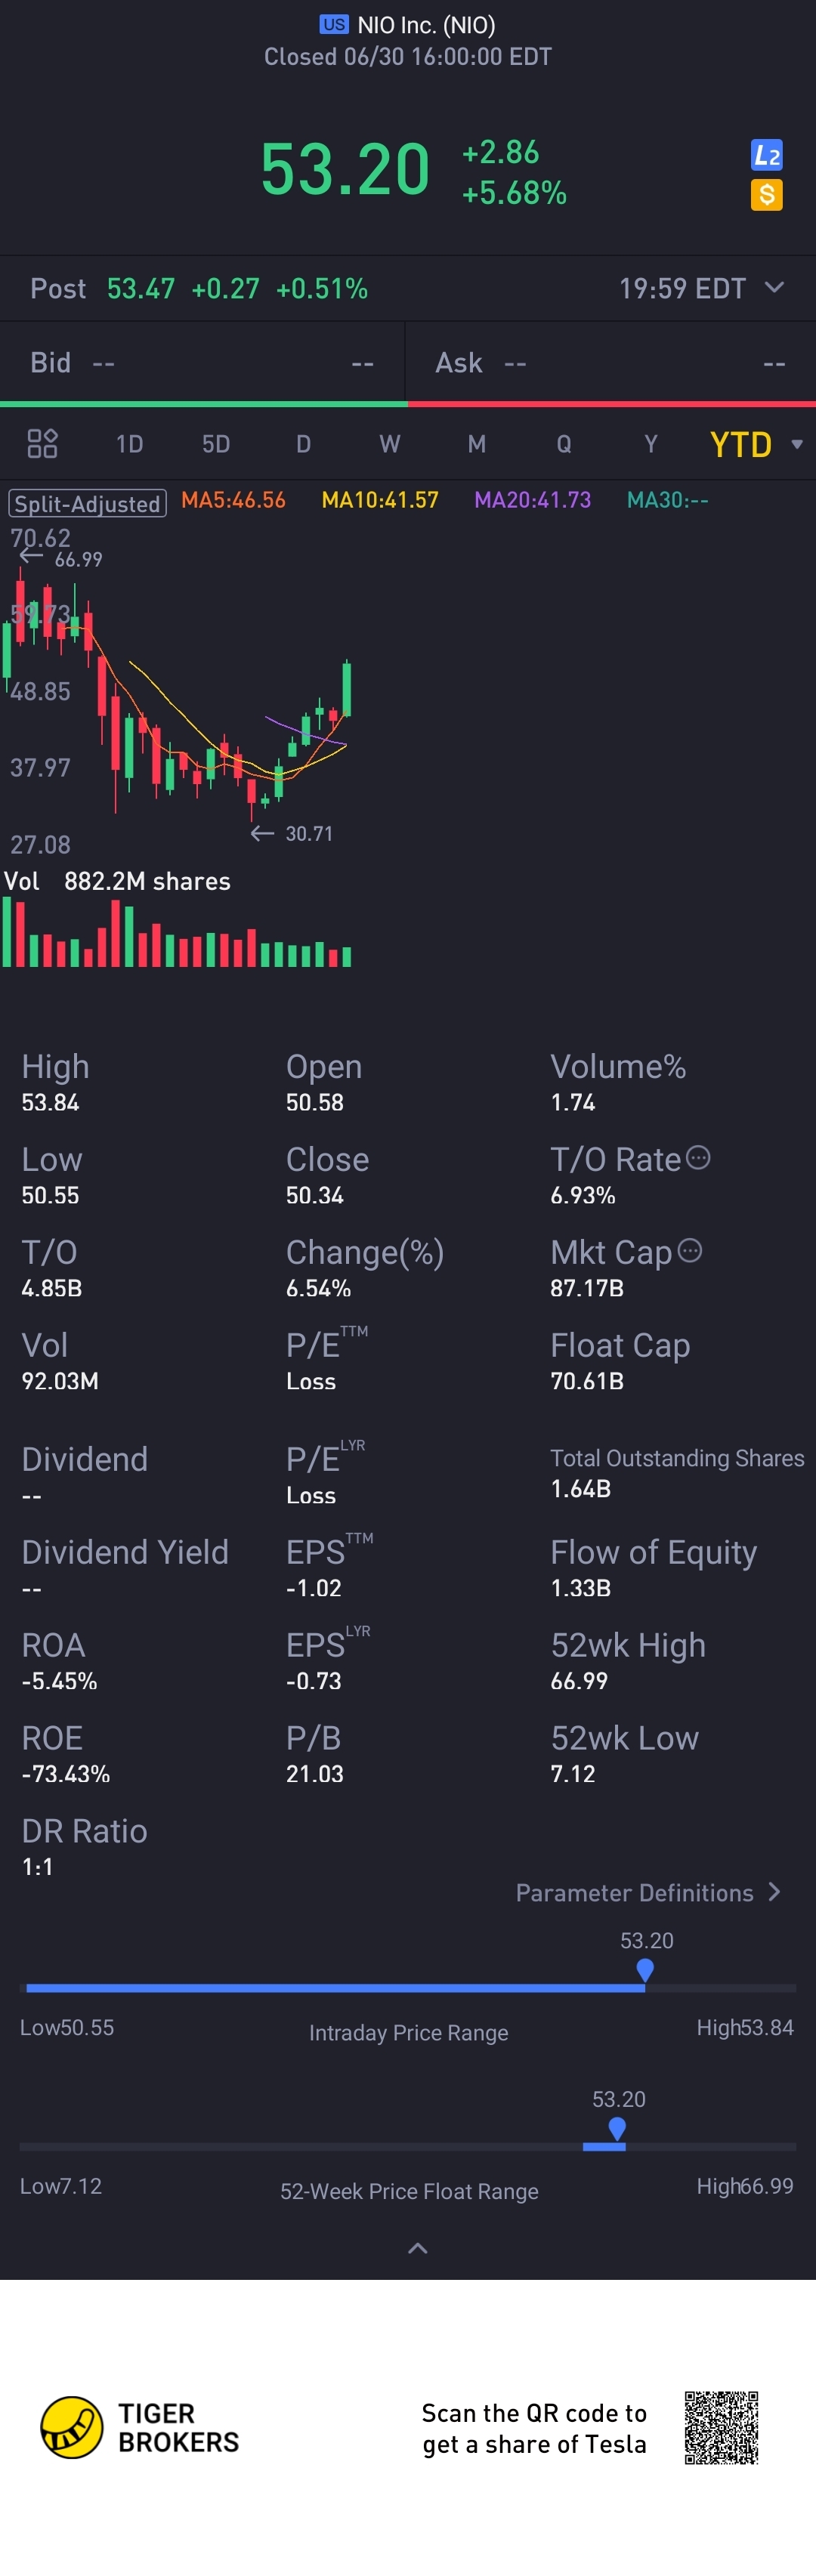Tap the Tesla share QR code
The image size is (816, 2576).
pyautogui.click(x=721, y=2427)
